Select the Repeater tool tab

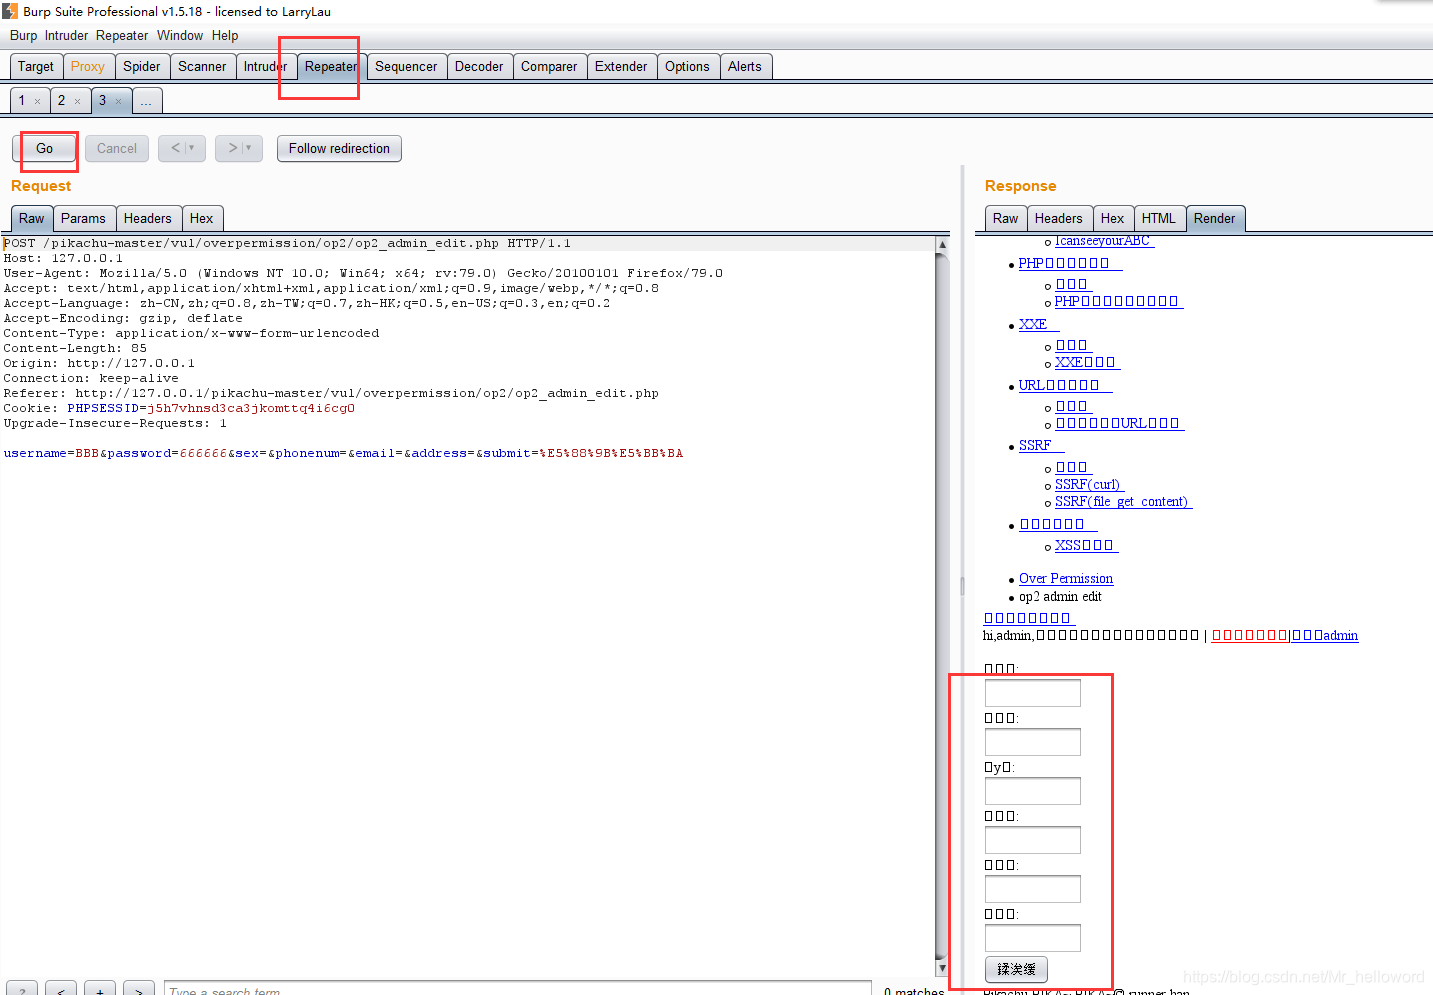tap(331, 66)
